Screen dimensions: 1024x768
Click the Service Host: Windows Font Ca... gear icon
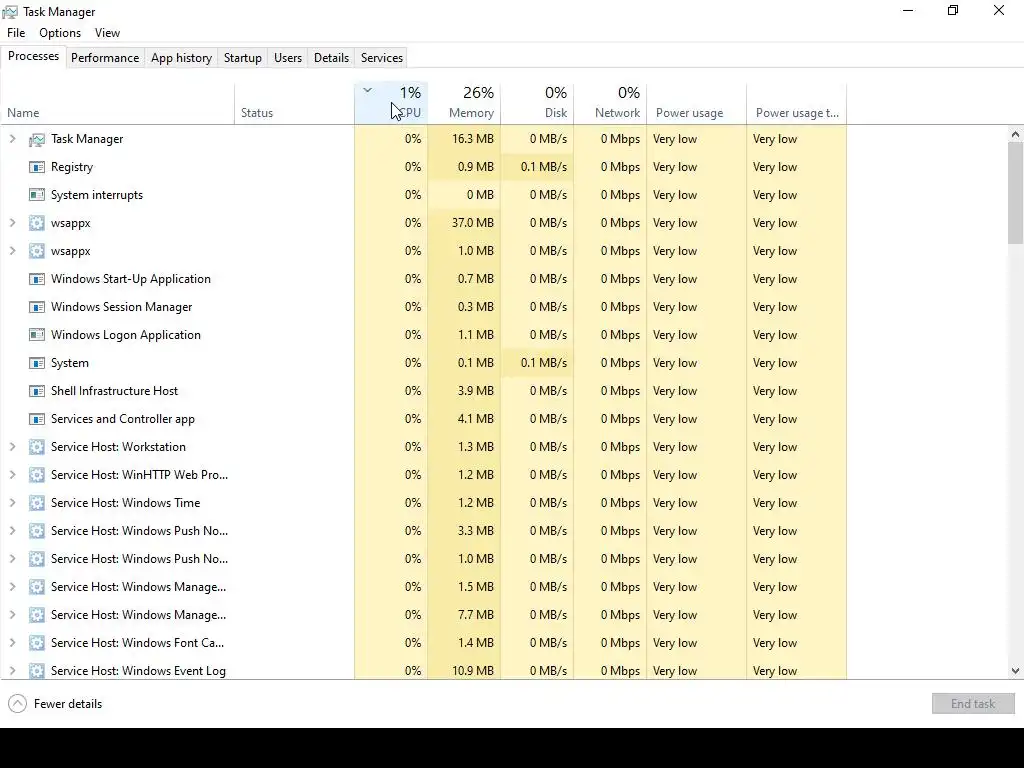click(37, 643)
